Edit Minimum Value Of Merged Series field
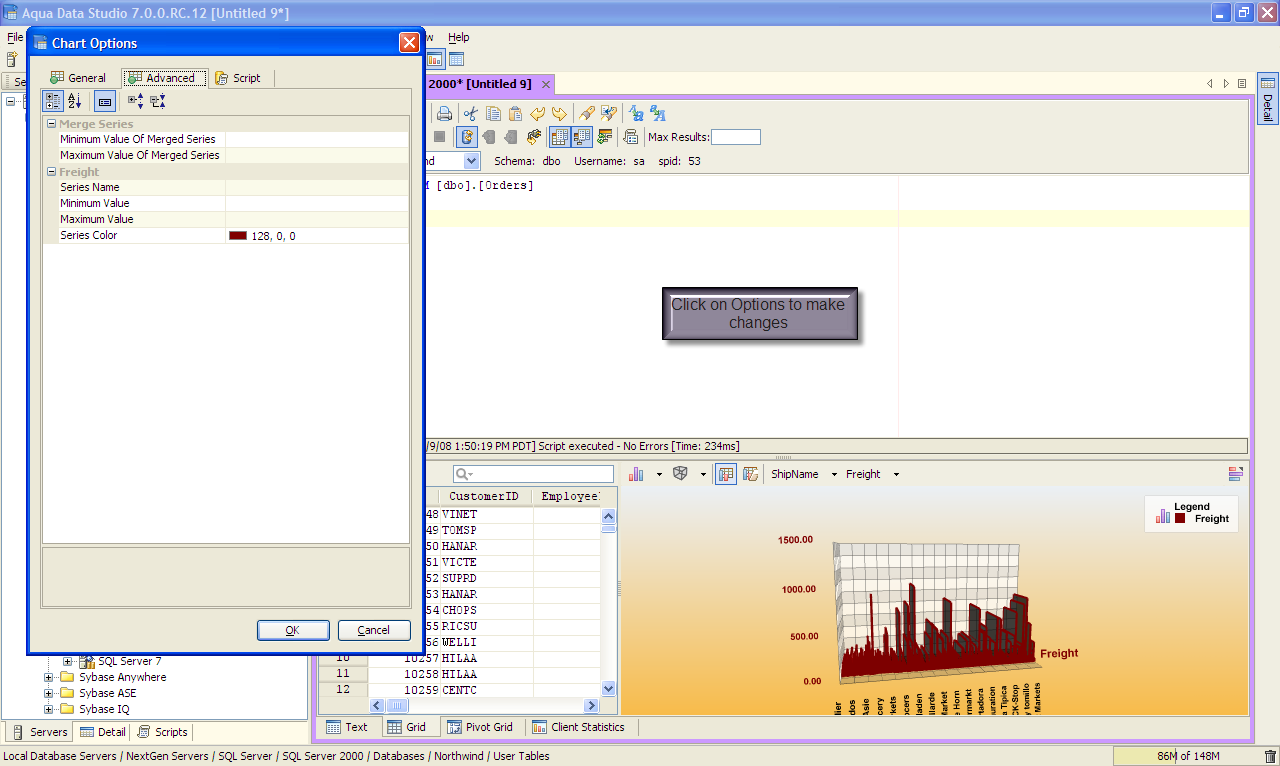Viewport: 1280px width, 766px height. [317, 140]
